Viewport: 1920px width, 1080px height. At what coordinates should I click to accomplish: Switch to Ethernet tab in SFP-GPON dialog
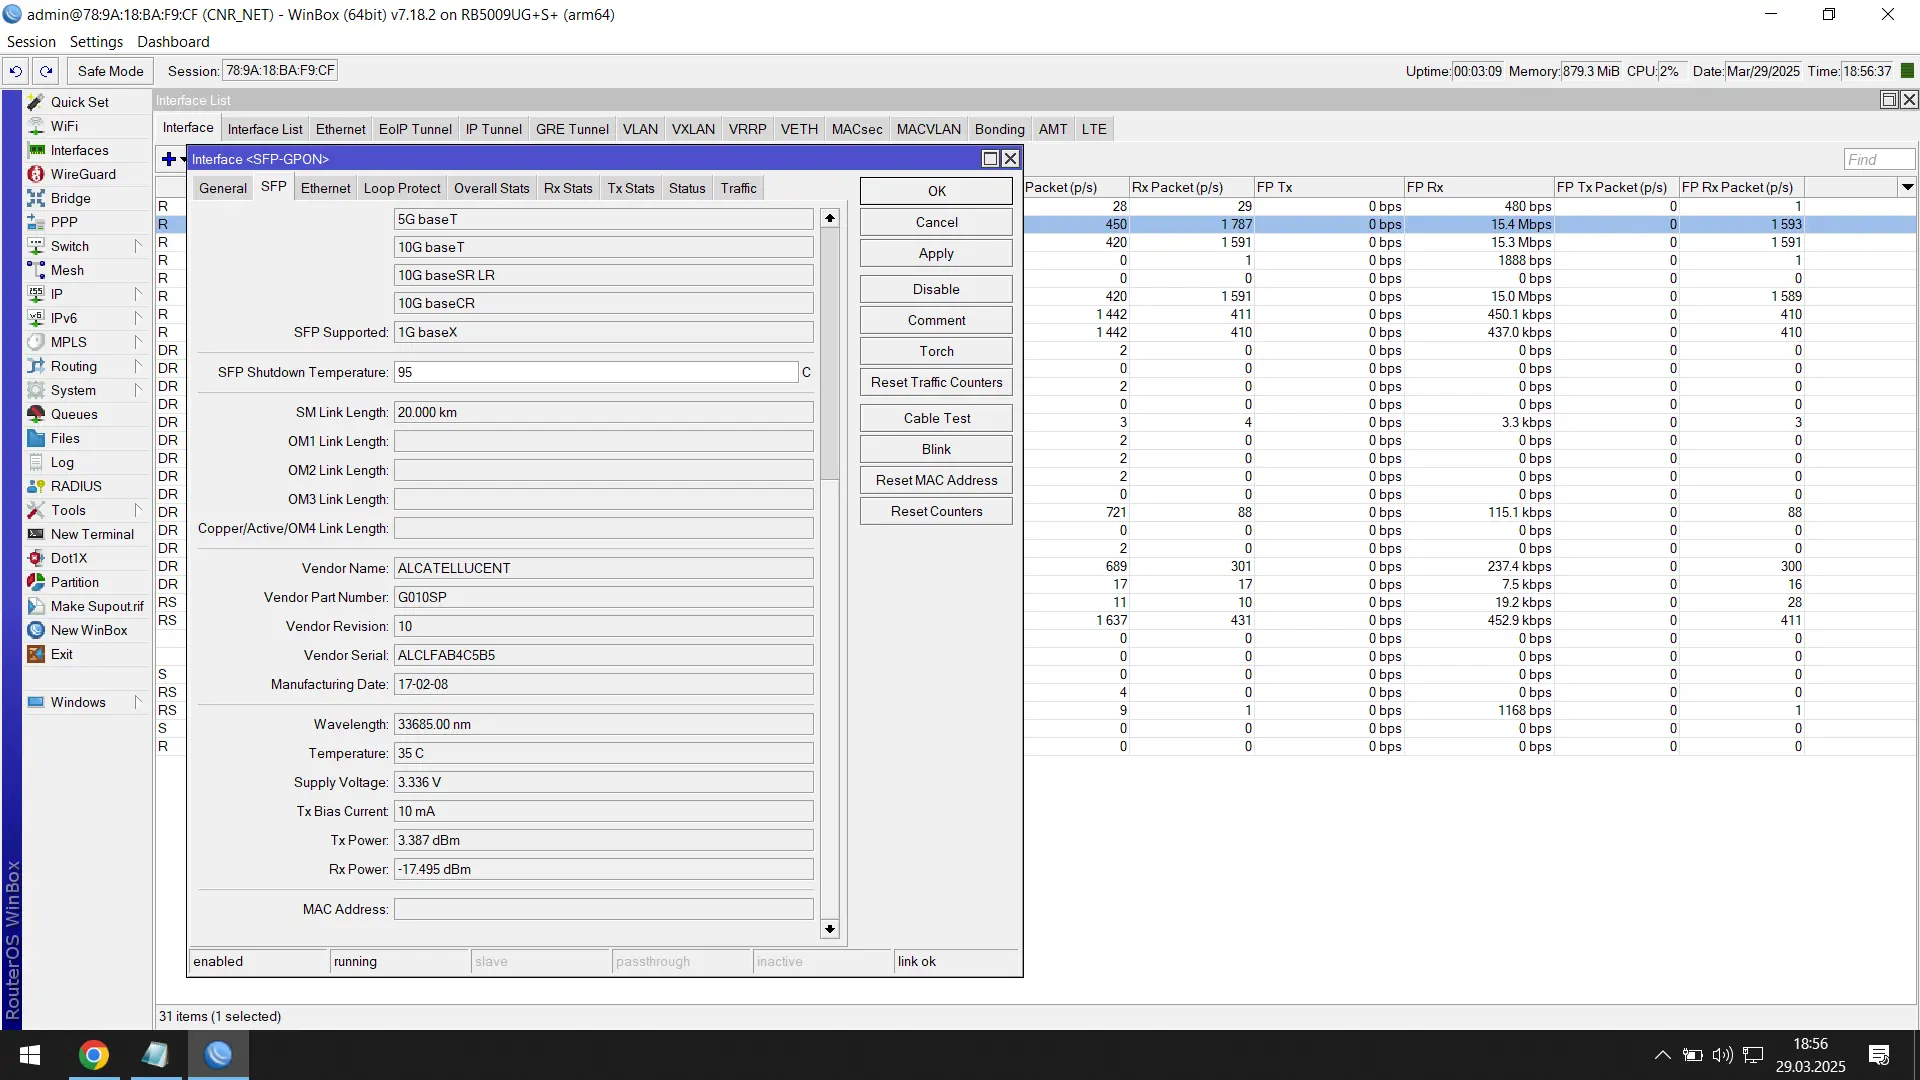326,188
